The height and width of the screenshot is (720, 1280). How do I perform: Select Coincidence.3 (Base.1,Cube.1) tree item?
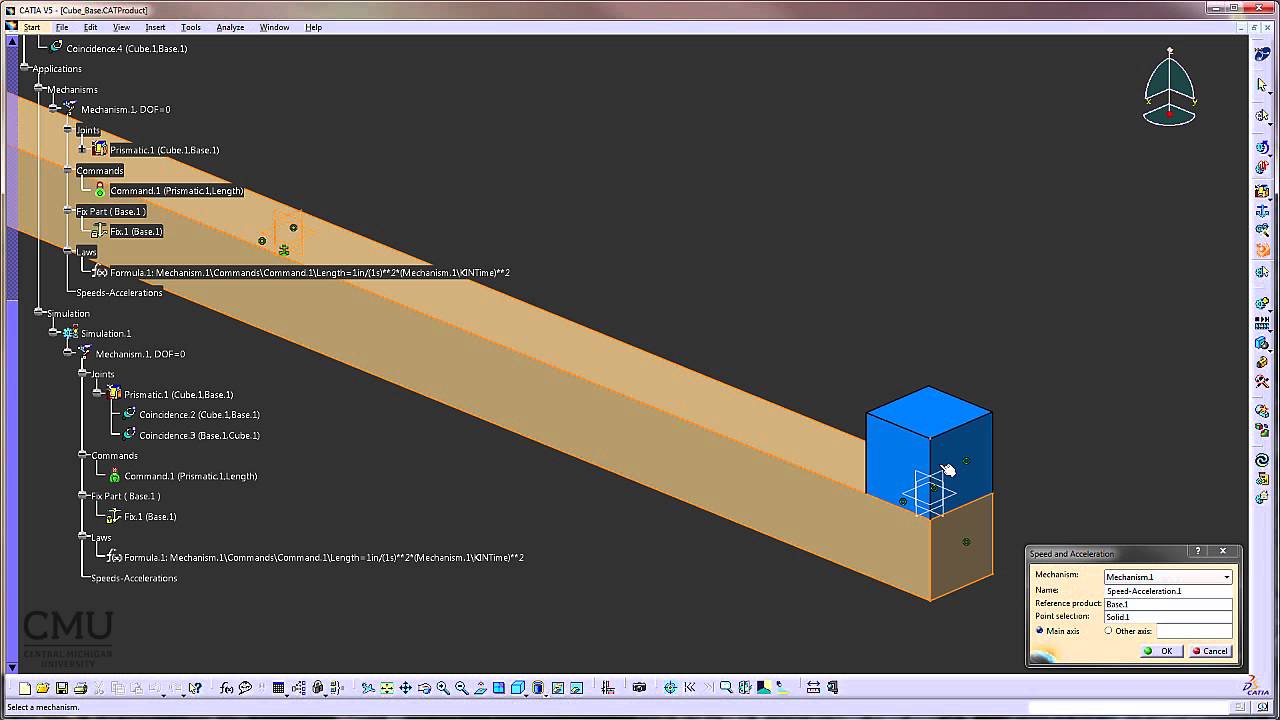pos(199,435)
